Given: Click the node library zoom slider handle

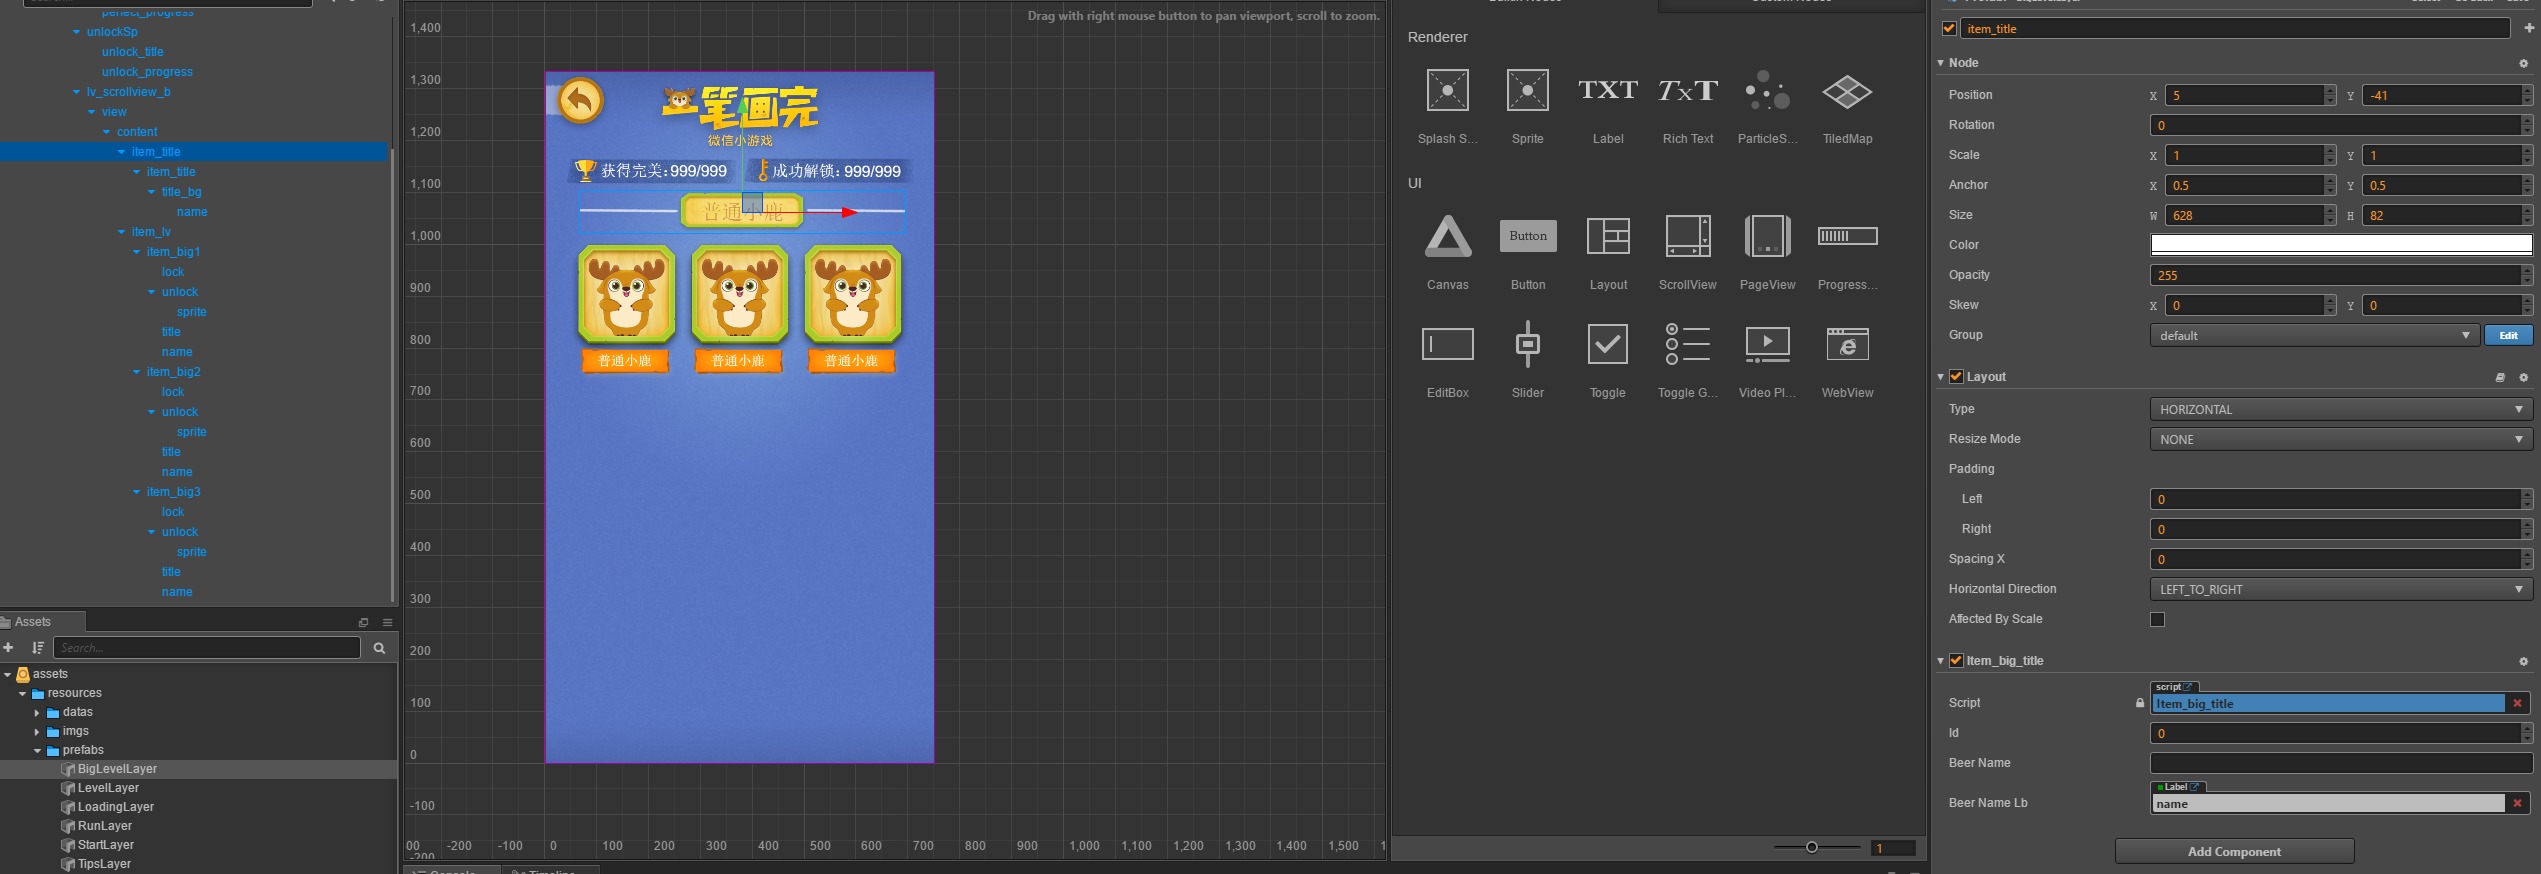Looking at the screenshot, I should [1811, 848].
